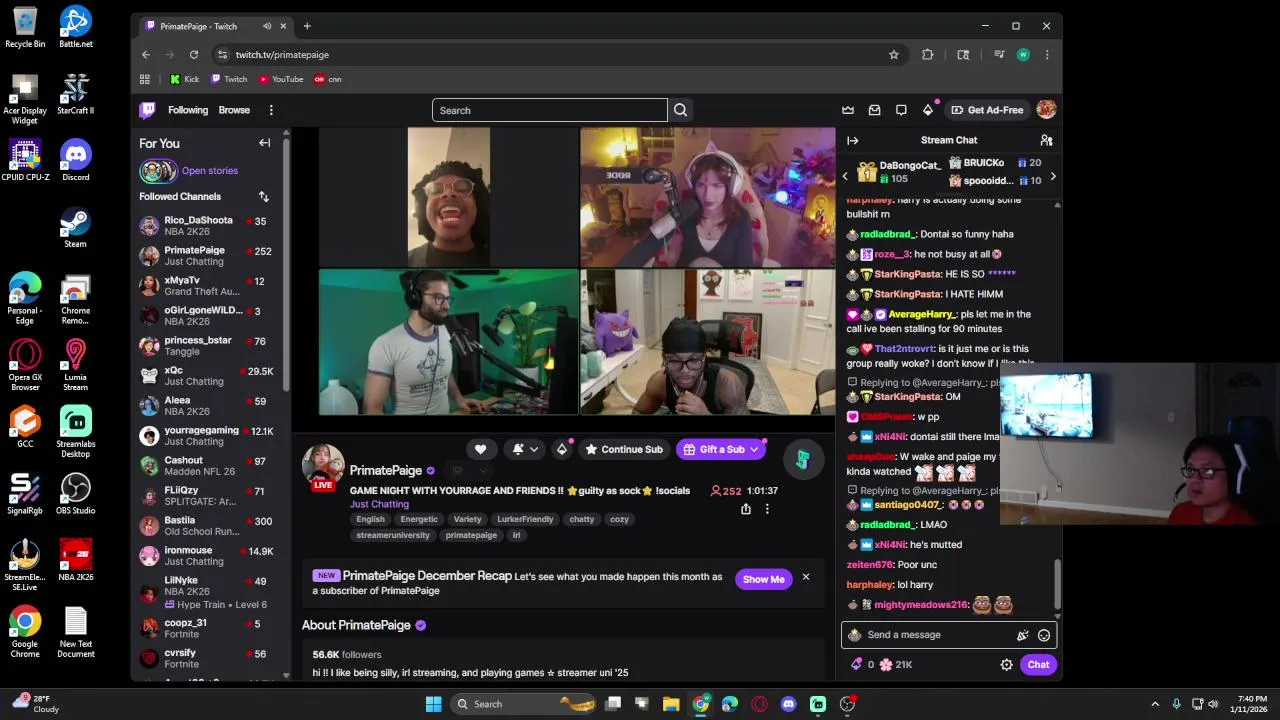Open the chat celebration party icon
The height and width of the screenshot is (720, 1280).
pos(1022,635)
